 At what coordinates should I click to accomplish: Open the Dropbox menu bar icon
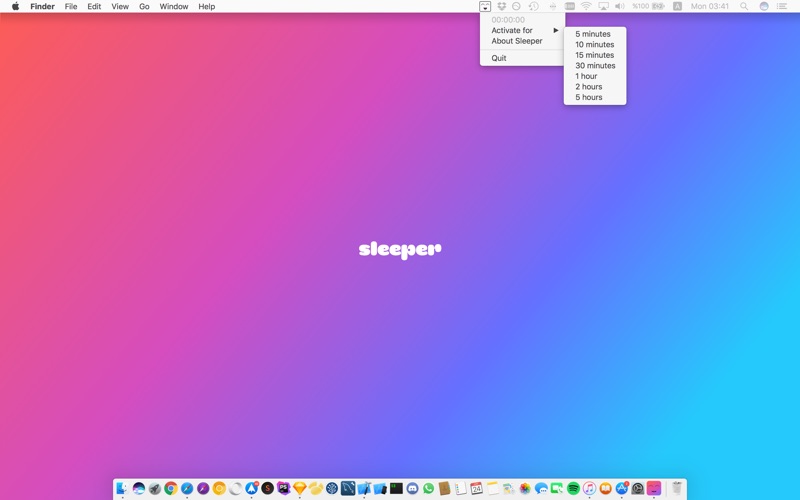[502, 6]
